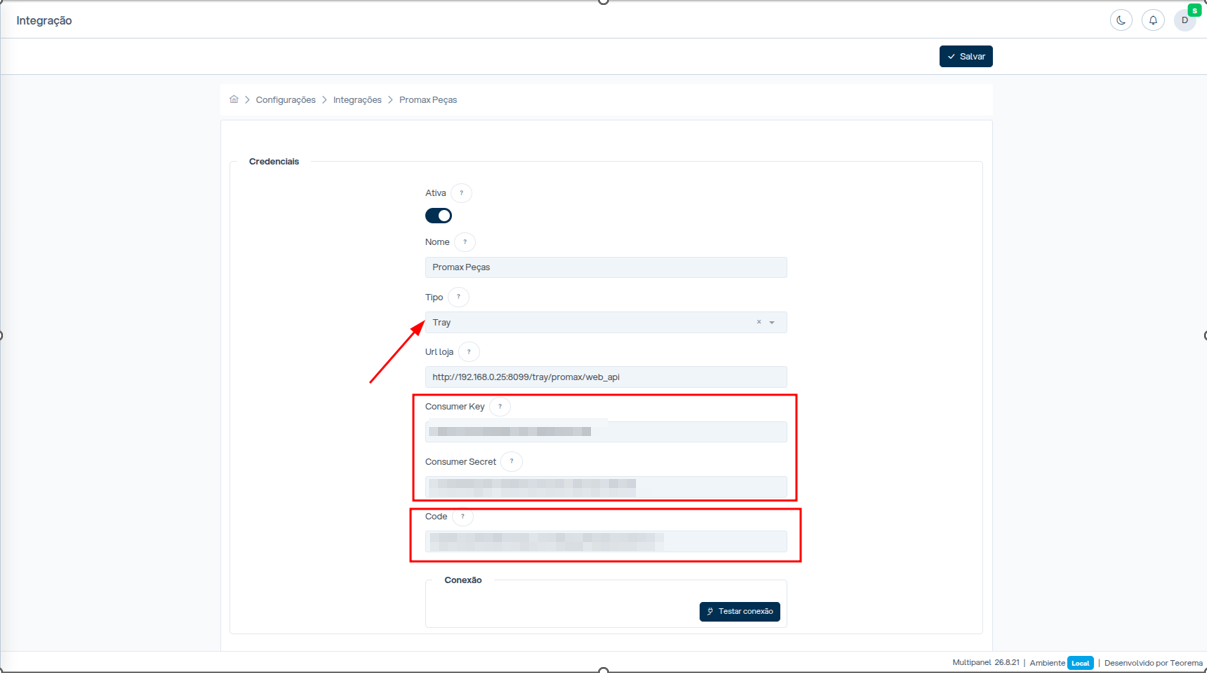Show help for the Ativa field
Screen dimensions: 1207x673
click(461, 193)
